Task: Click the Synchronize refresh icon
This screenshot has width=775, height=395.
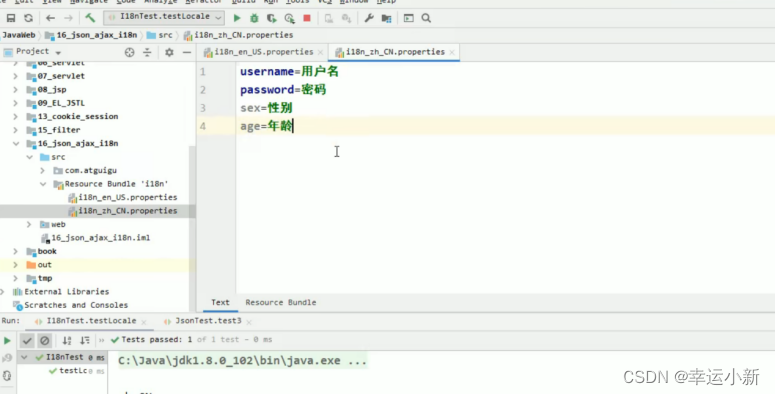Action: pyautogui.click(x=29, y=18)
